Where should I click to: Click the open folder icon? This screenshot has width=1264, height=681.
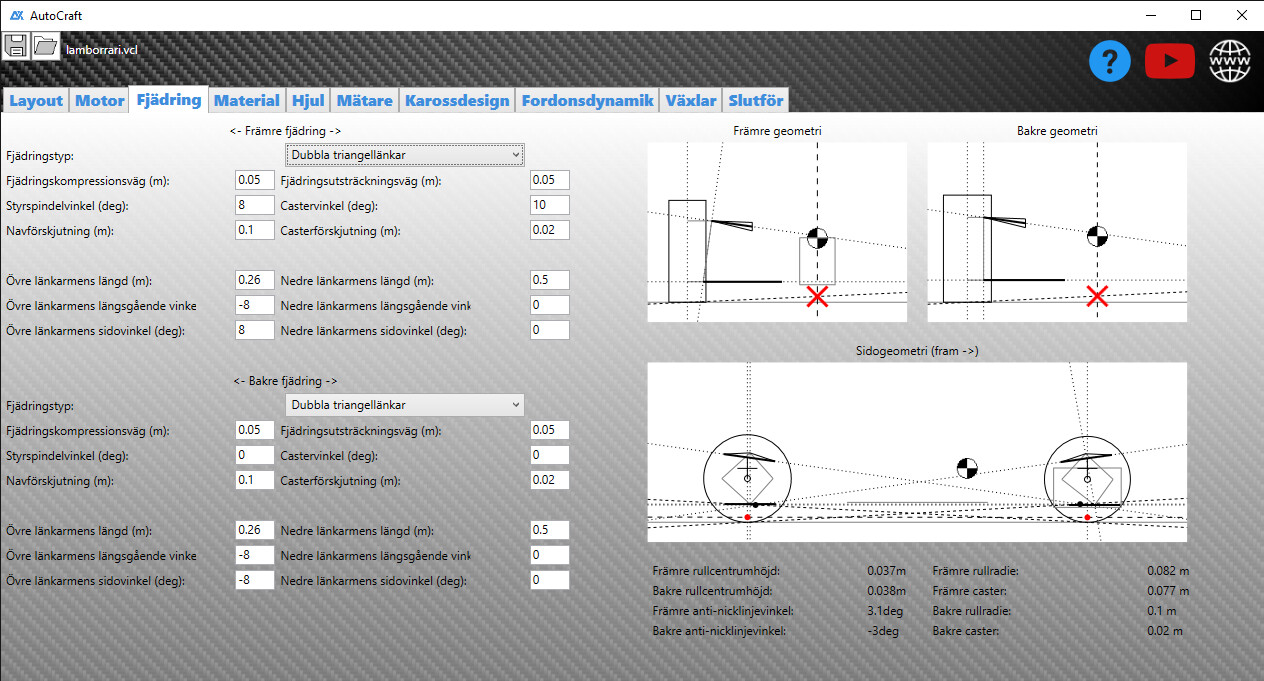point(45,46)
